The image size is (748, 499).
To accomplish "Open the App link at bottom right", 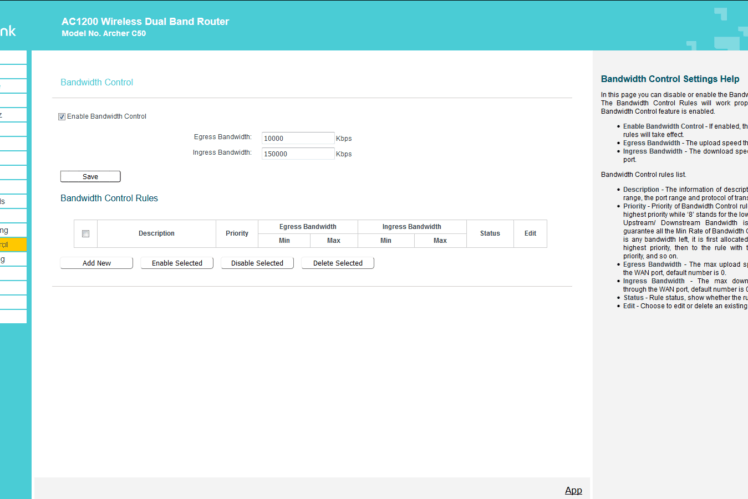I will coord(573,490).
